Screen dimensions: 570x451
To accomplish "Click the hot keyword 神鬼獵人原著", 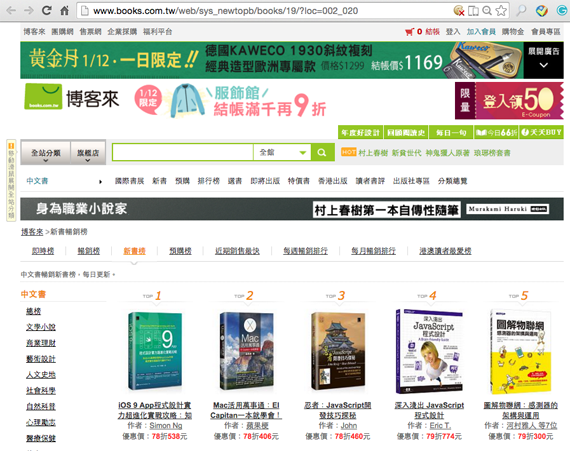I will click(448, 153).
